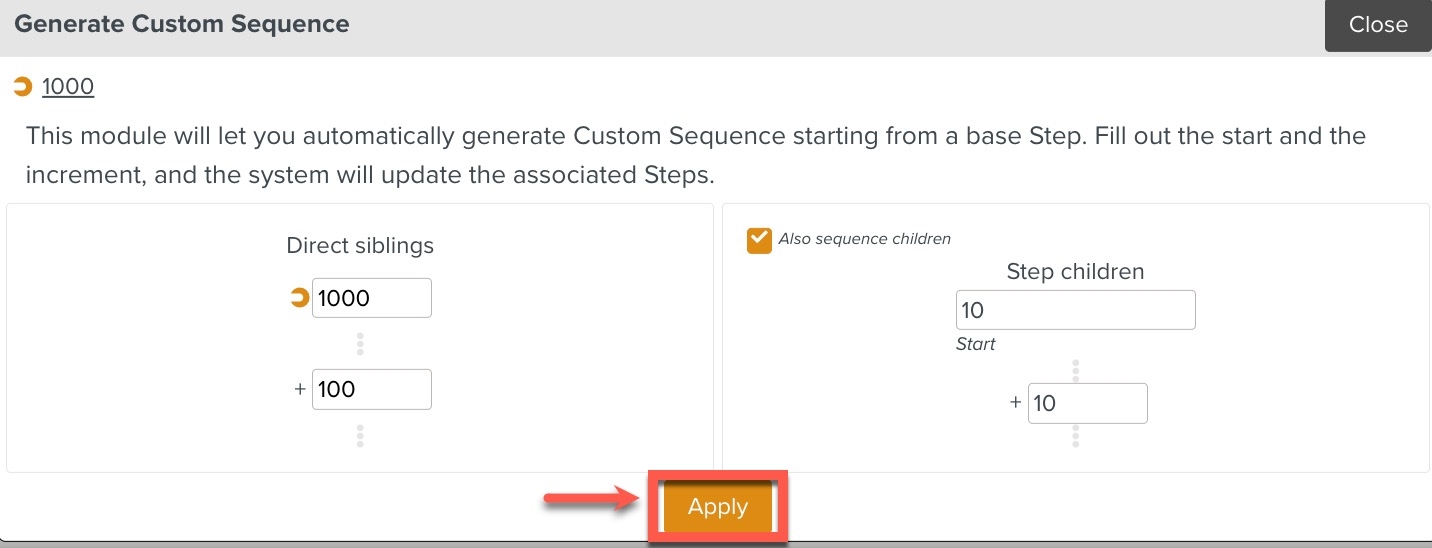Click the plus sign beside Step children increment
This screenshot has width=1432, height=548.
(x=1016, y=403)
